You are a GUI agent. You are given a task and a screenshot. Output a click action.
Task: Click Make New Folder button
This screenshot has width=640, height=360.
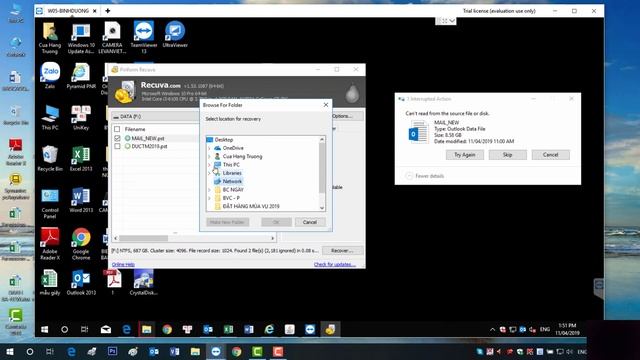click(x=227, y=222)
